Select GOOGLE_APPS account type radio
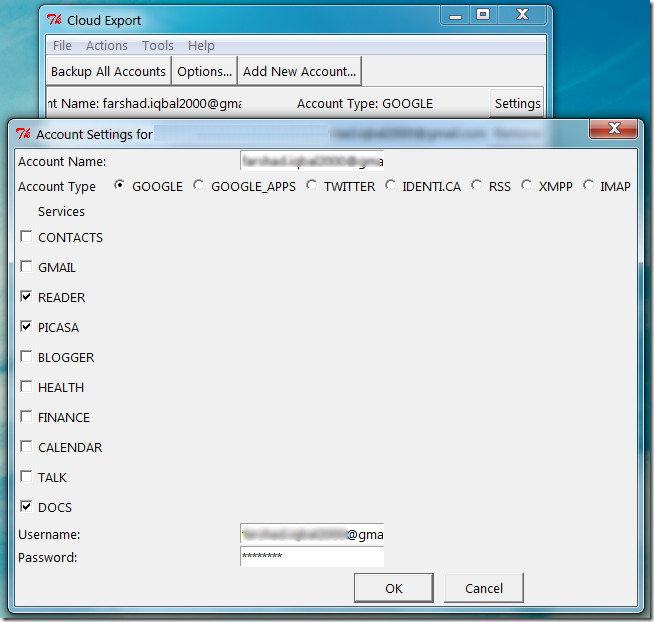The width and height of the screenshot is (654, 622). [x=199, y=185]
